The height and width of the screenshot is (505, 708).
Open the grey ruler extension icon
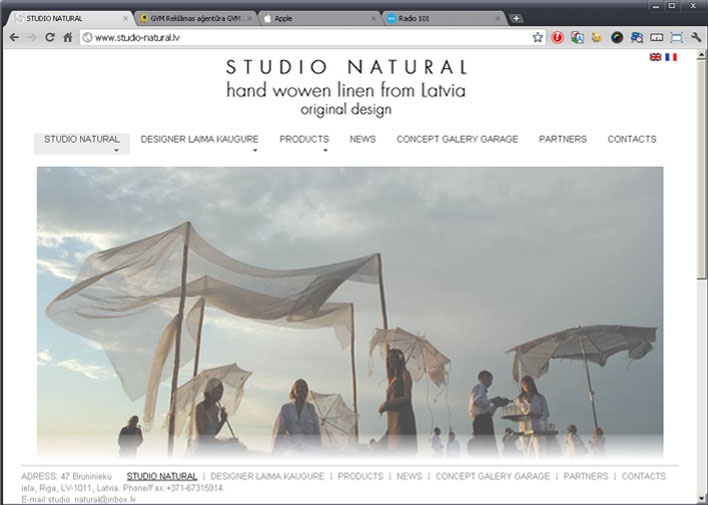[x=656, y=37]
